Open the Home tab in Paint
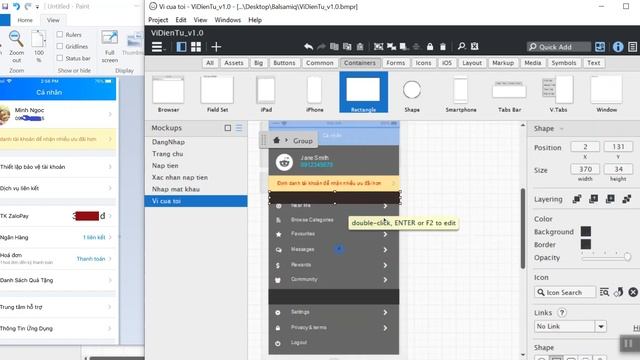Screen dimensions: 640x360 [x=25, y=20]
